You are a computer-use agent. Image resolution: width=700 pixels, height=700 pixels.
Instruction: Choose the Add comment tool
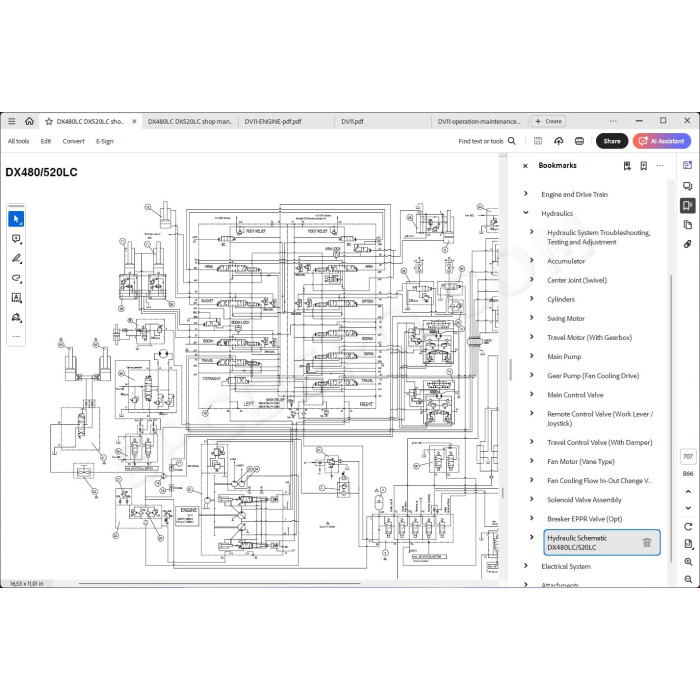16,239
